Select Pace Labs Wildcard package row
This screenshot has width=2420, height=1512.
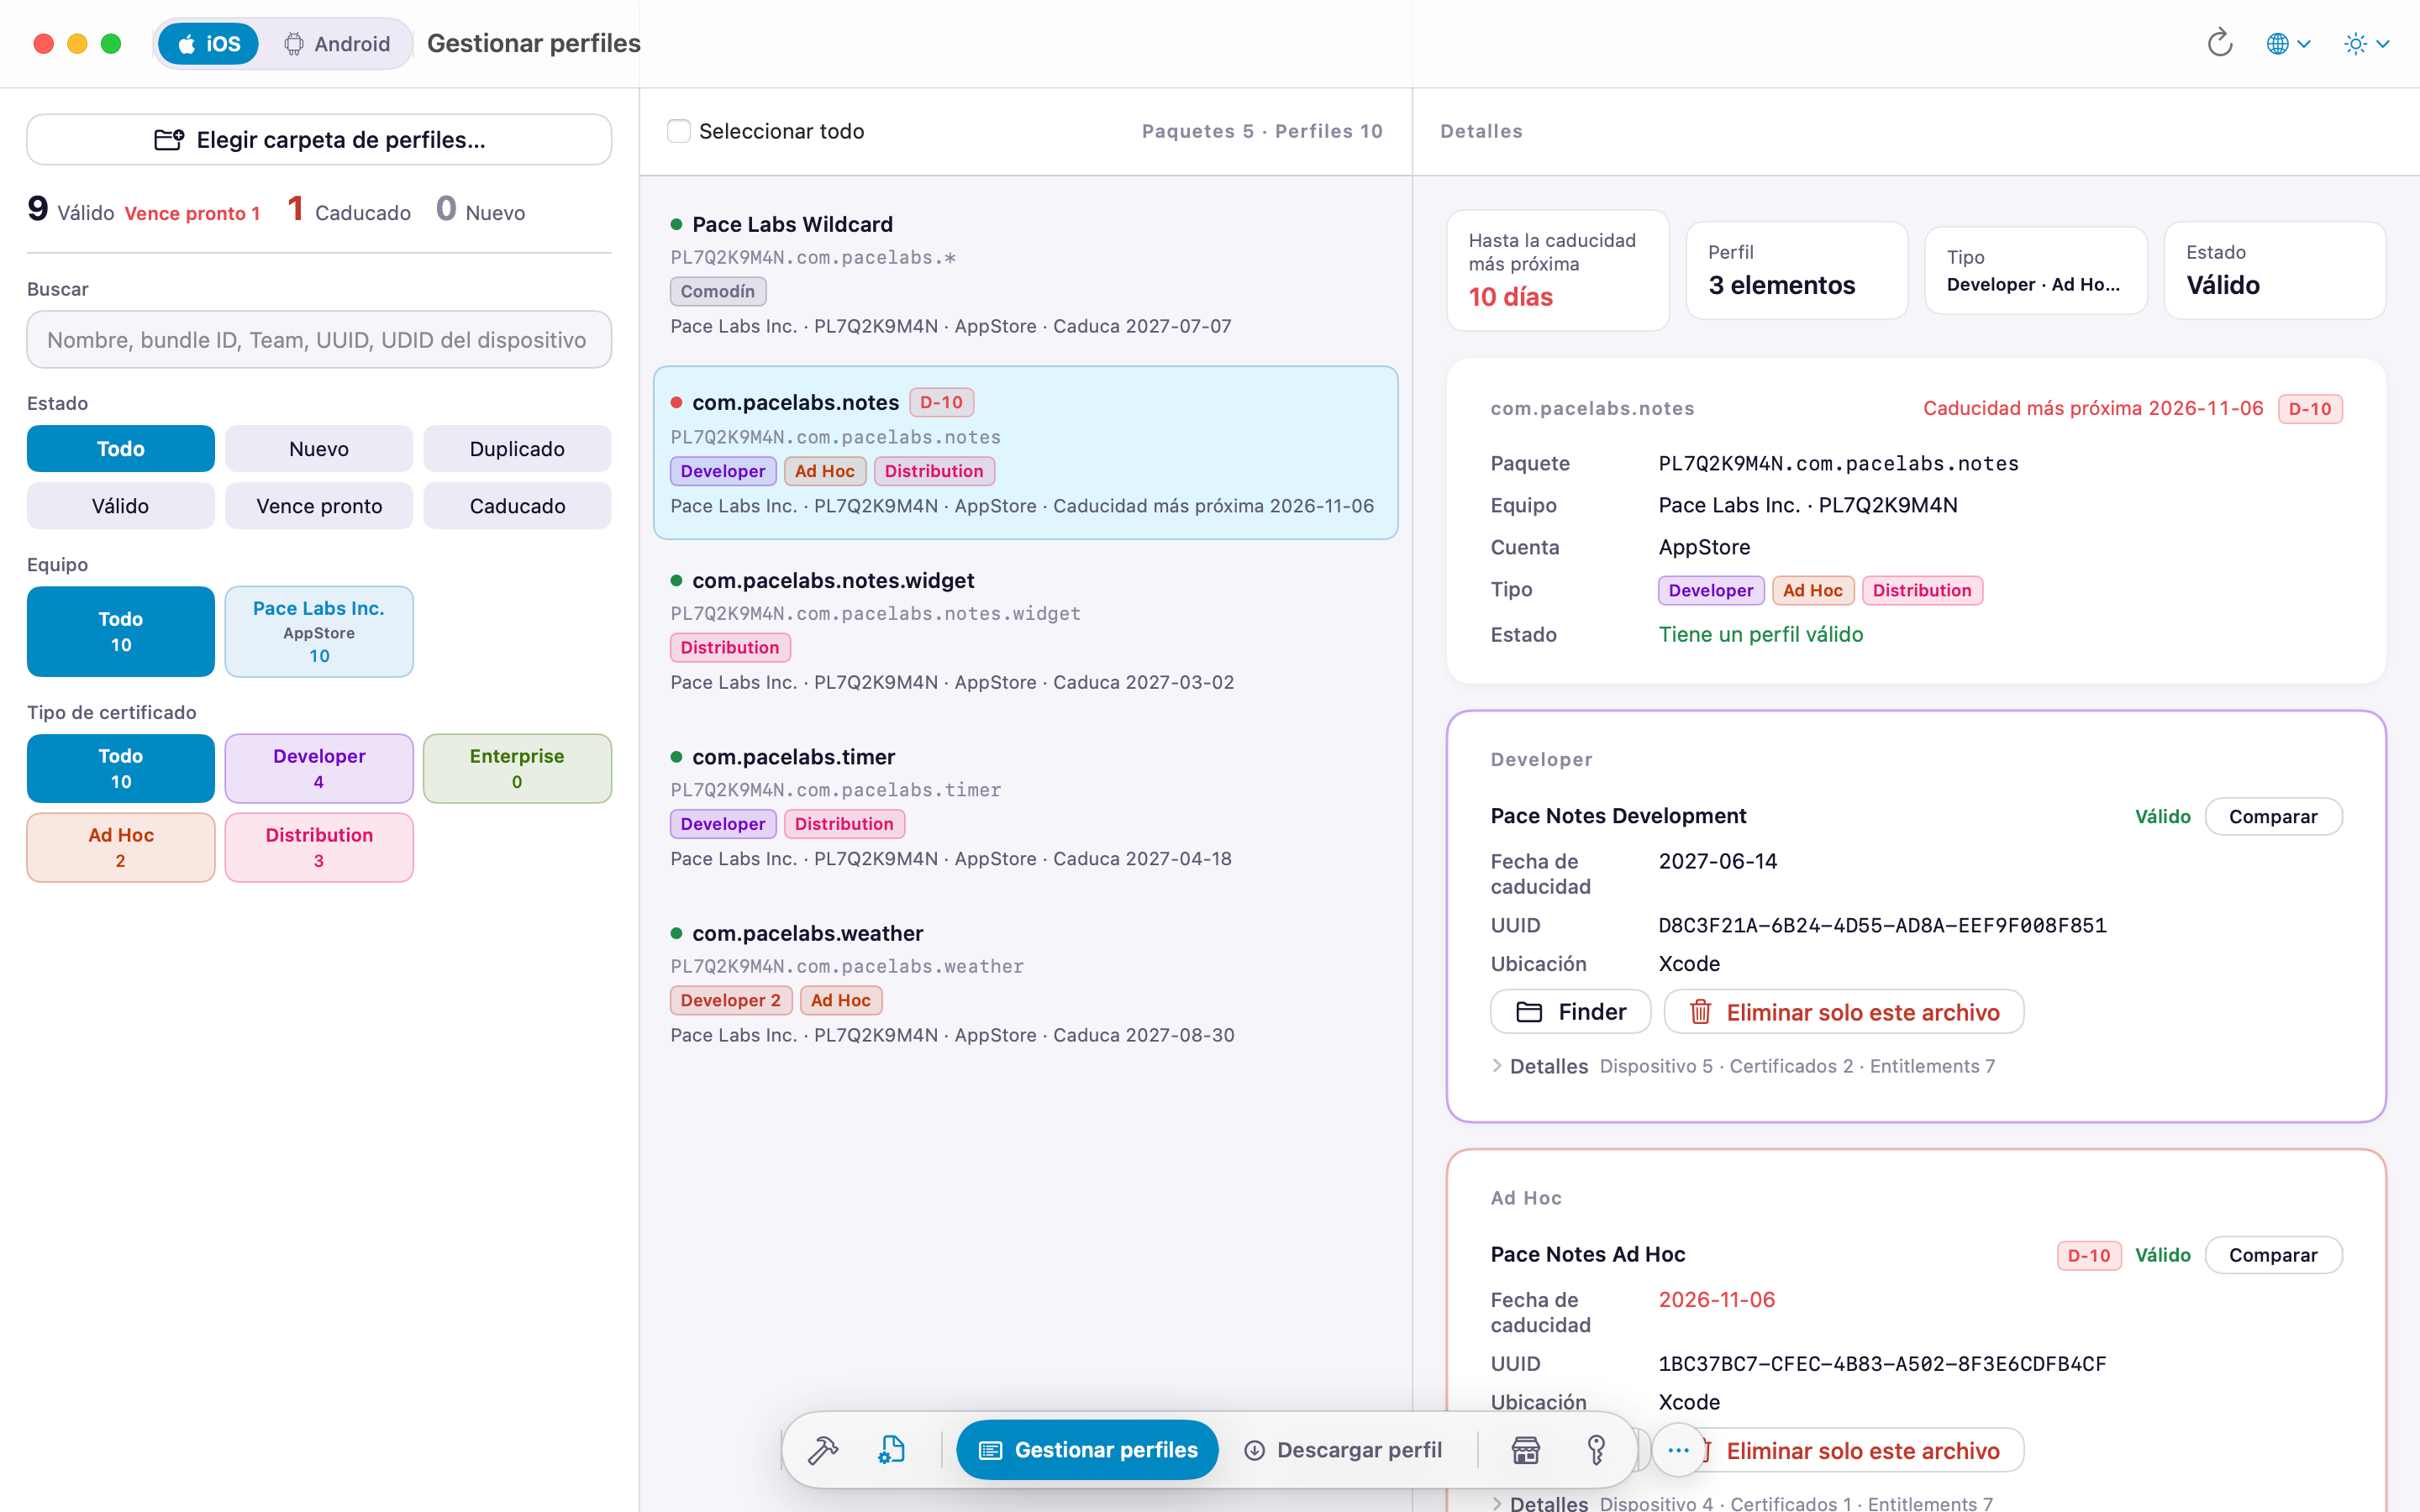pos(1025,274)
